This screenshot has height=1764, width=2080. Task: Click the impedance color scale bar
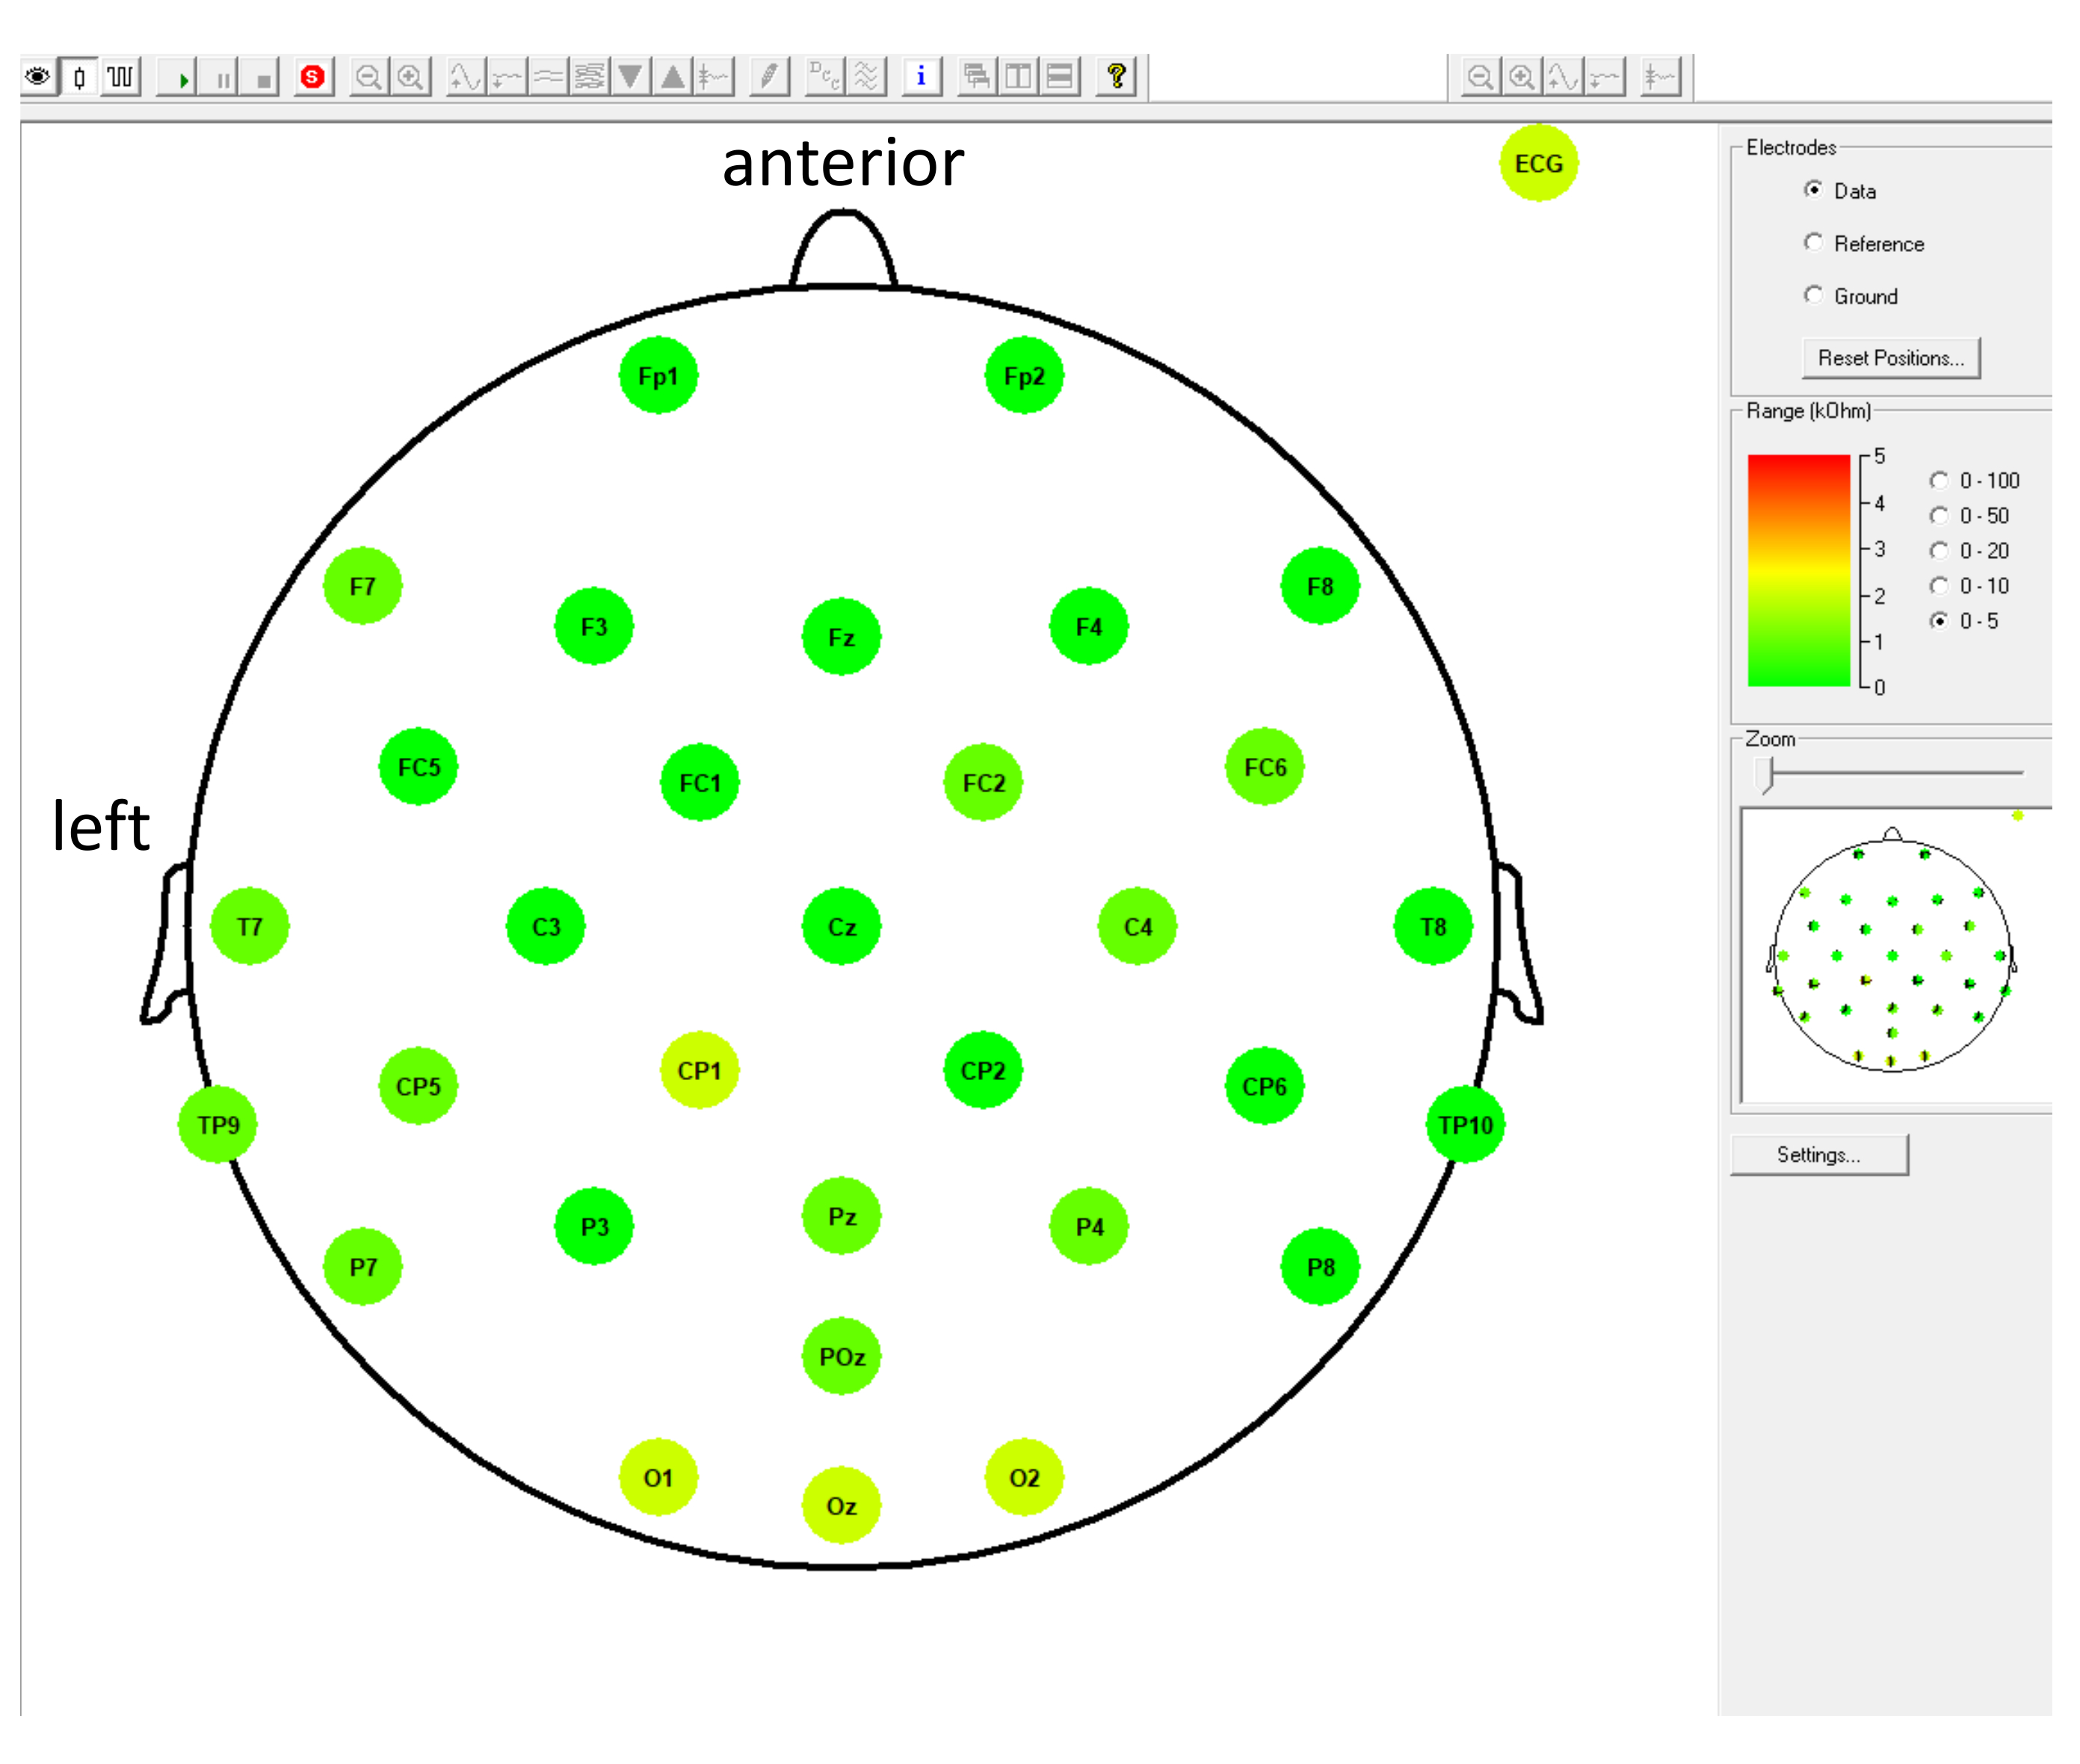pos(1798,571)
